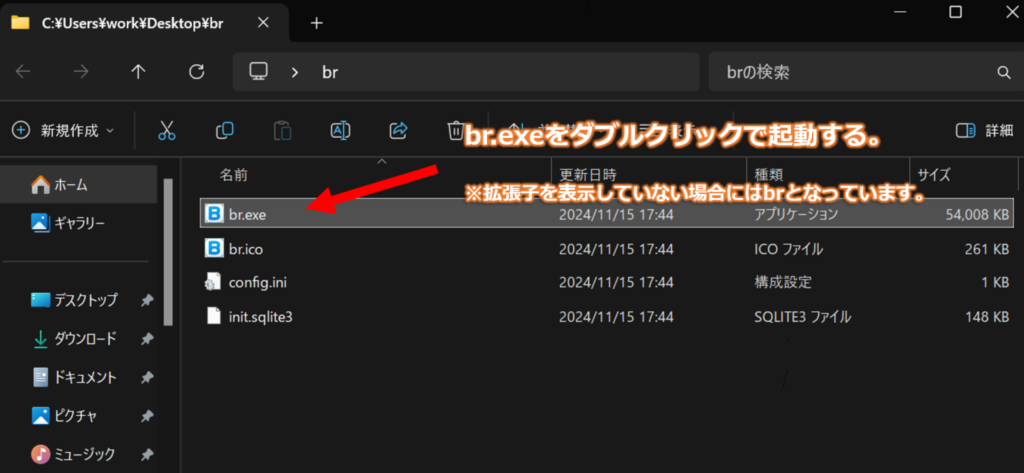Viewport: 1024px width, 473px height.
Task: Open the 新規作成 dropdown menu
Action: pos(63,130)
